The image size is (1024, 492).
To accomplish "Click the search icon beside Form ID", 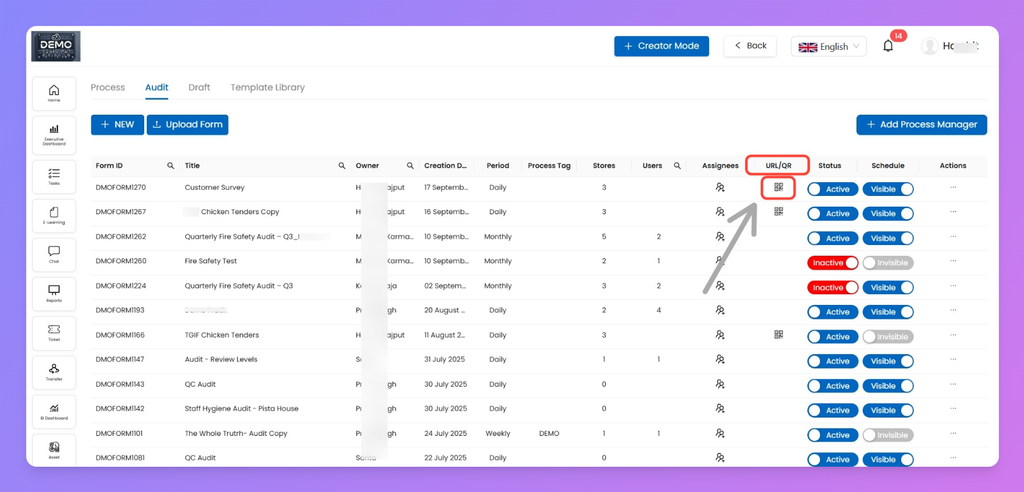I will (x=170, y=166).
